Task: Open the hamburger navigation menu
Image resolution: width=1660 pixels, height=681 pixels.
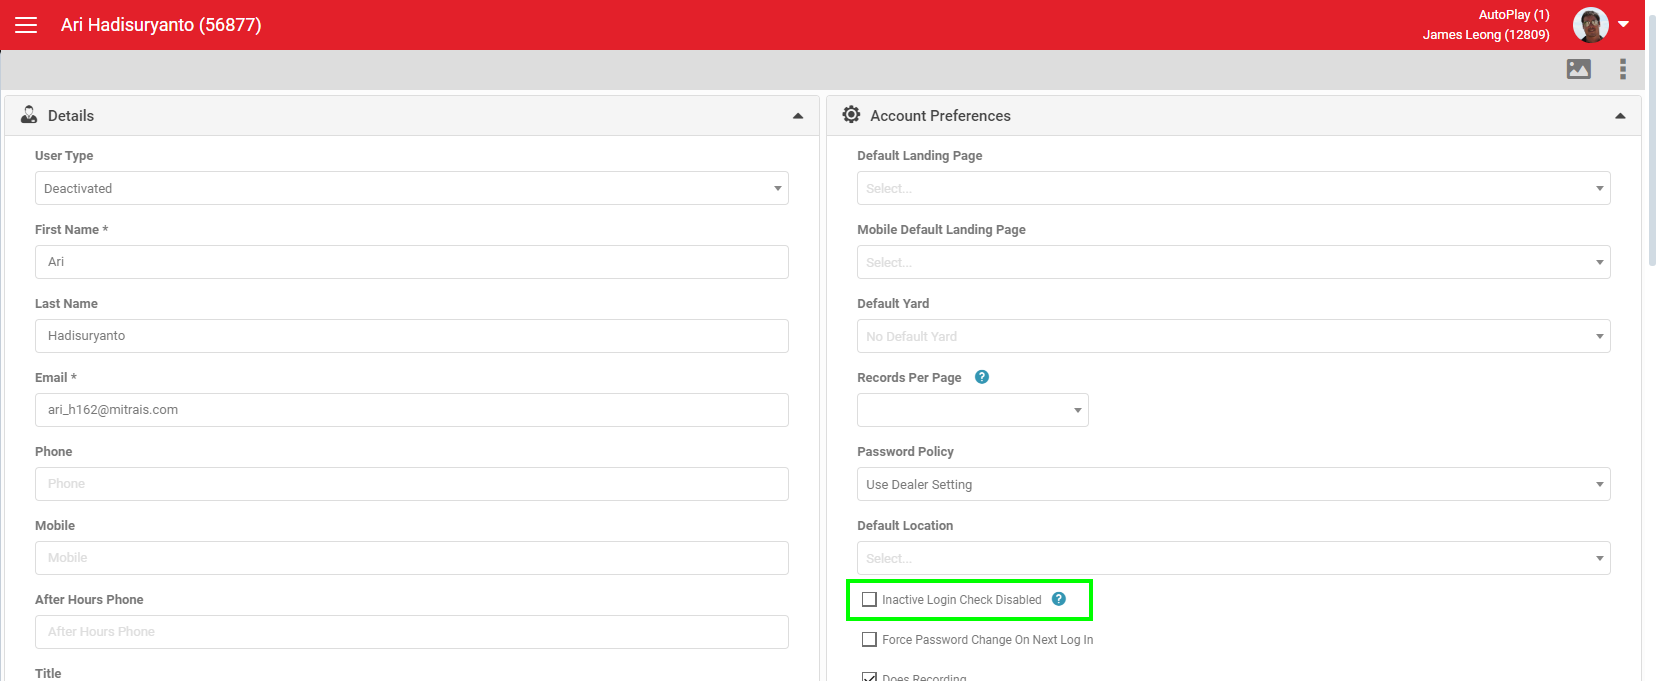Action: pyautogui.click(x=26, y=25)
